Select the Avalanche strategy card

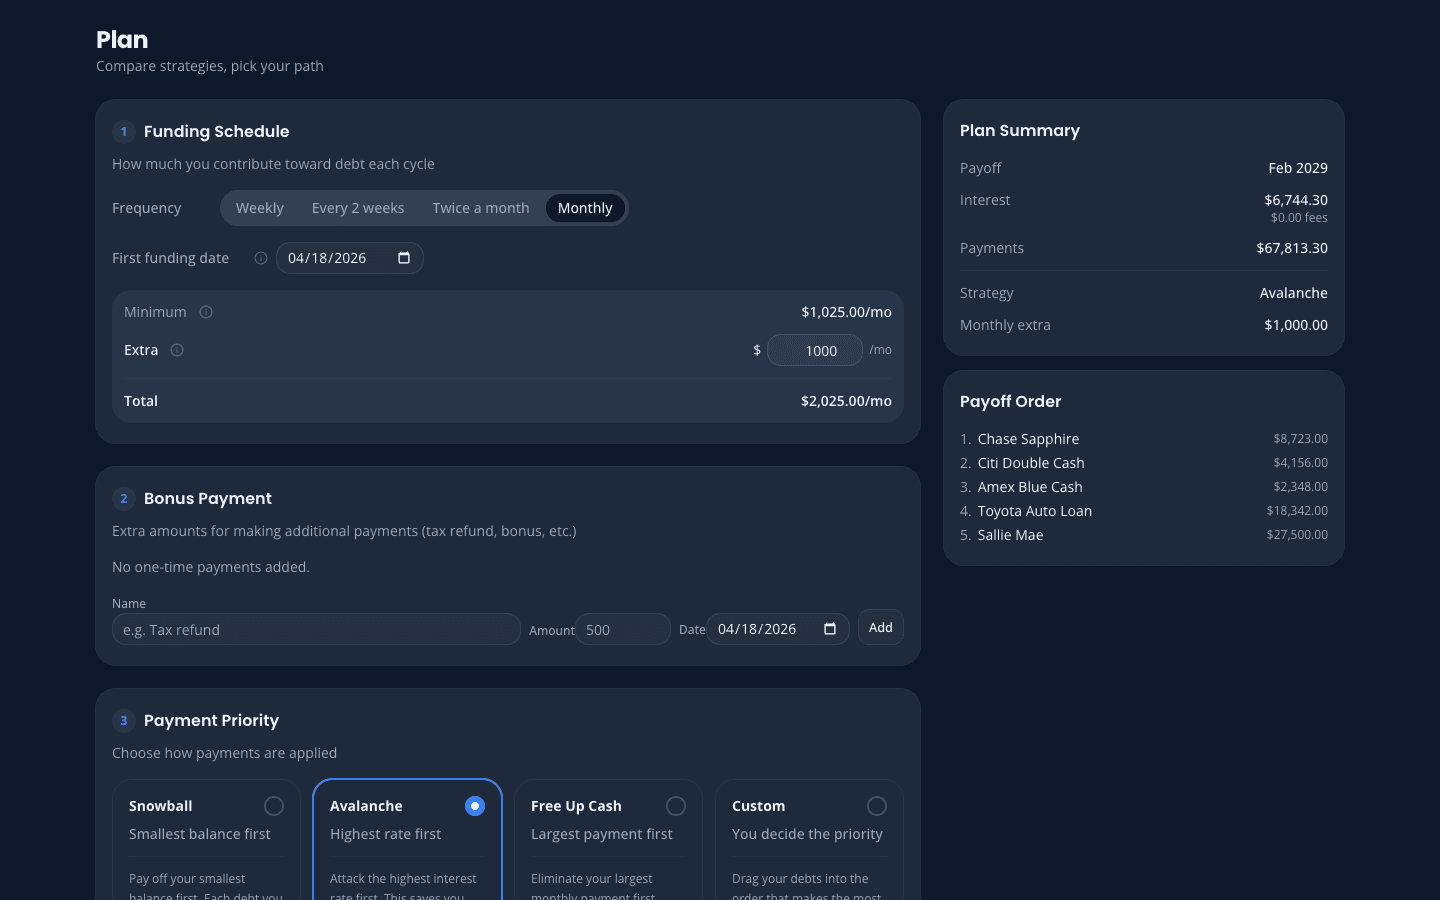[x=475, y=805]
